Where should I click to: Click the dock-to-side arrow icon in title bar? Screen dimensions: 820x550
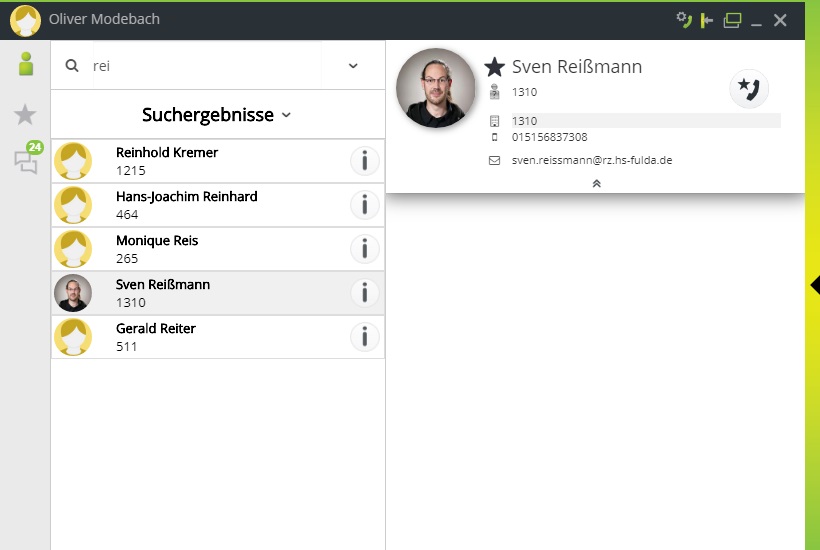point(708,20)
